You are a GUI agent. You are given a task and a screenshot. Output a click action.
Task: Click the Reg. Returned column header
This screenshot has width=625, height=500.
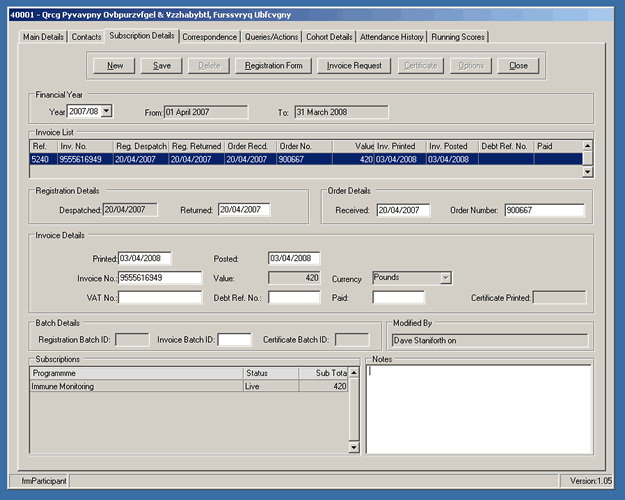(x=197, y=146)
